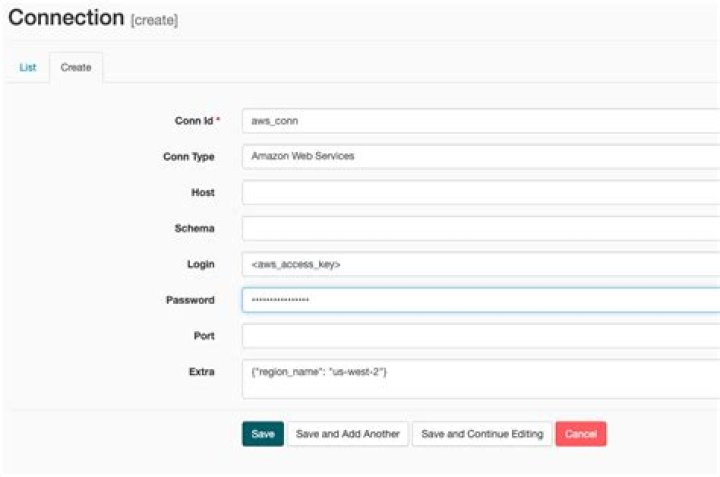Cancel the connection creation
Viewport: 720px width, 477px height.
click(580, 434)
